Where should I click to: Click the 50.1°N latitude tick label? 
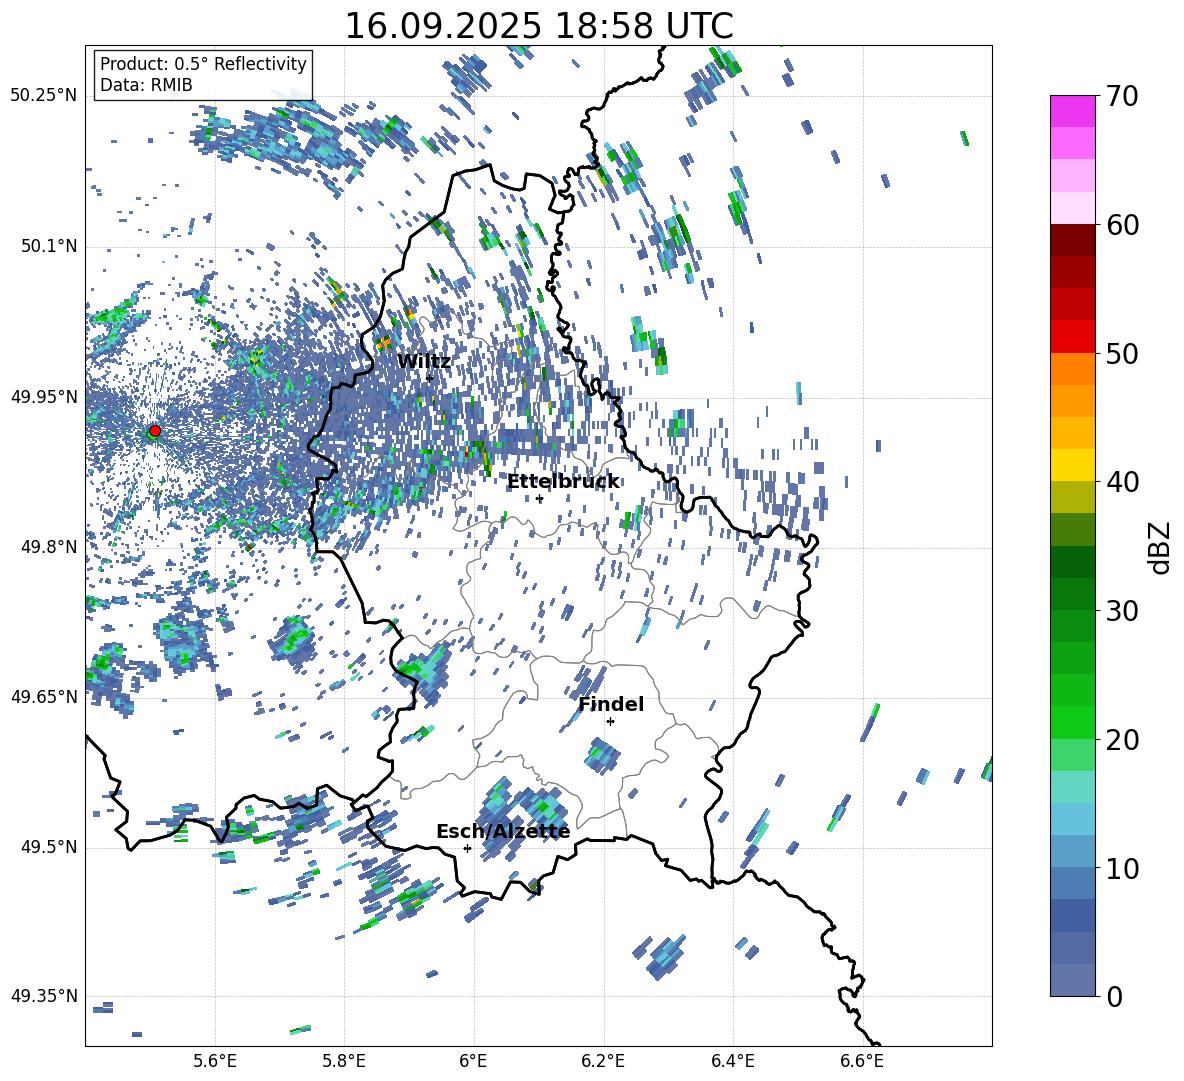pyautogui.click(x=49, y=246)
